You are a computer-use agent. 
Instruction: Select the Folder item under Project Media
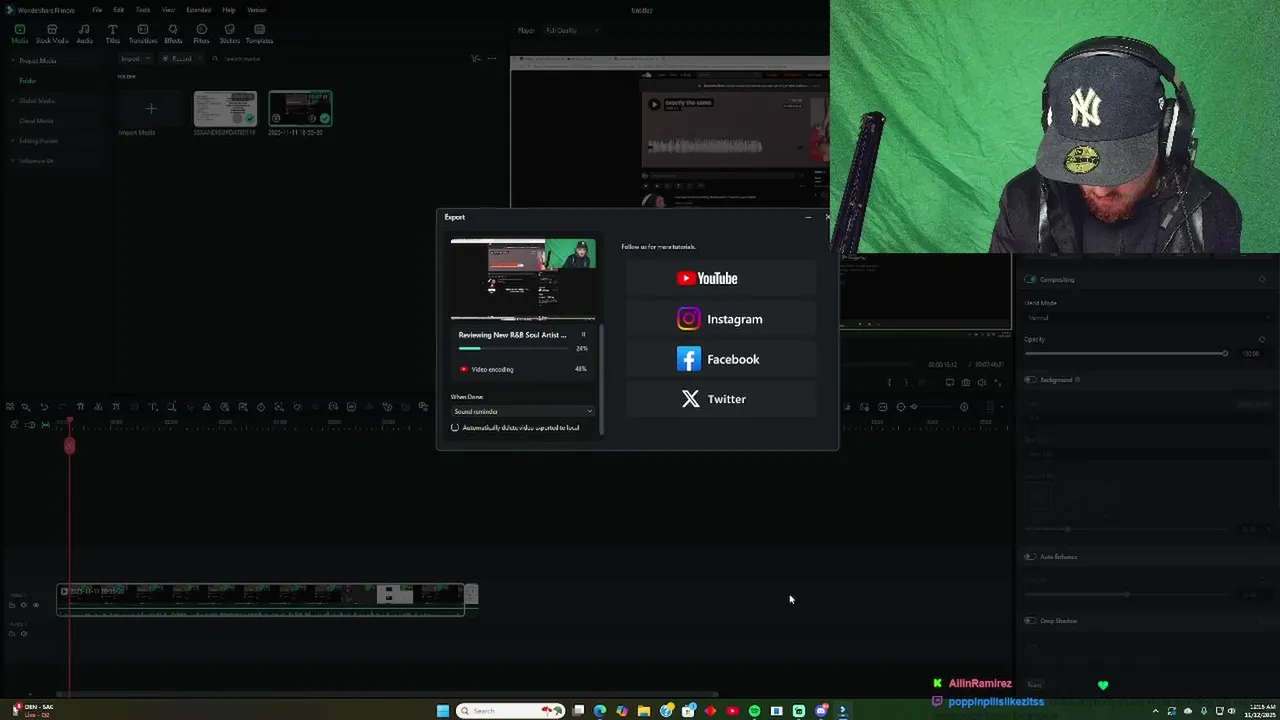pos(28,81)
